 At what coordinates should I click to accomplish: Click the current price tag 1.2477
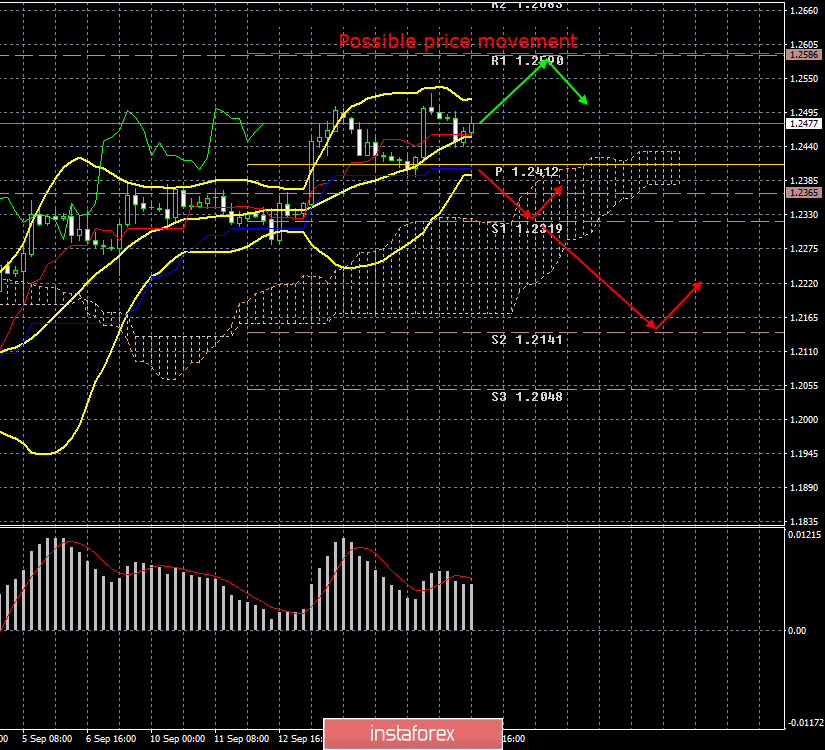pyautogui.click(x=803, y=124)
